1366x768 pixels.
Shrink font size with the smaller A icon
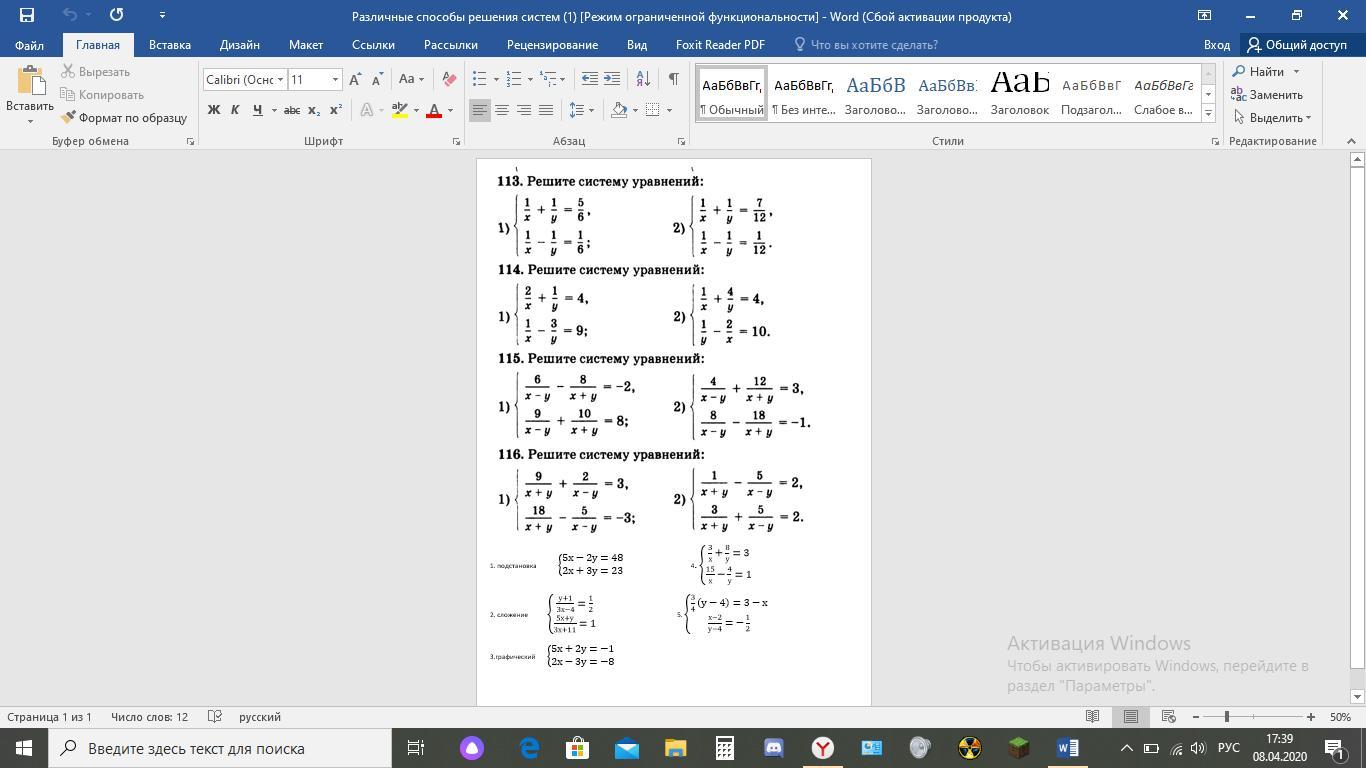click(377, 79)
